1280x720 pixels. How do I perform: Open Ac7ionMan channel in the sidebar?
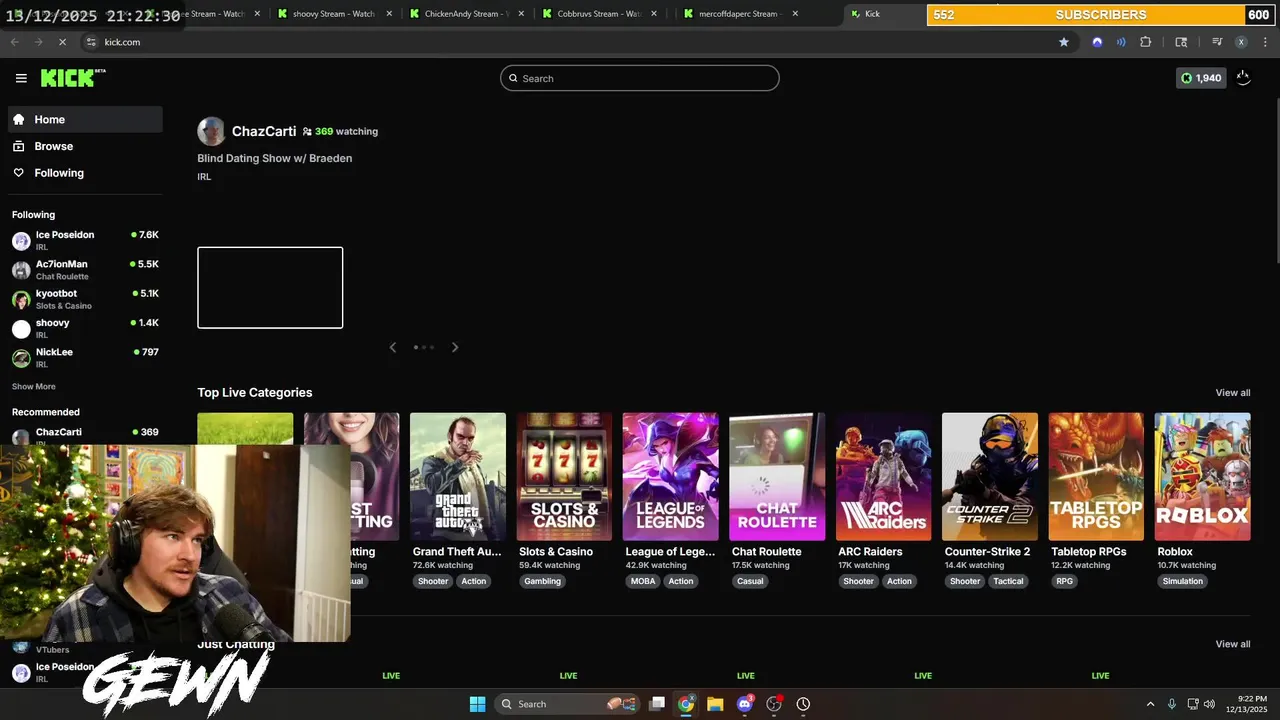tap(85, 270)
